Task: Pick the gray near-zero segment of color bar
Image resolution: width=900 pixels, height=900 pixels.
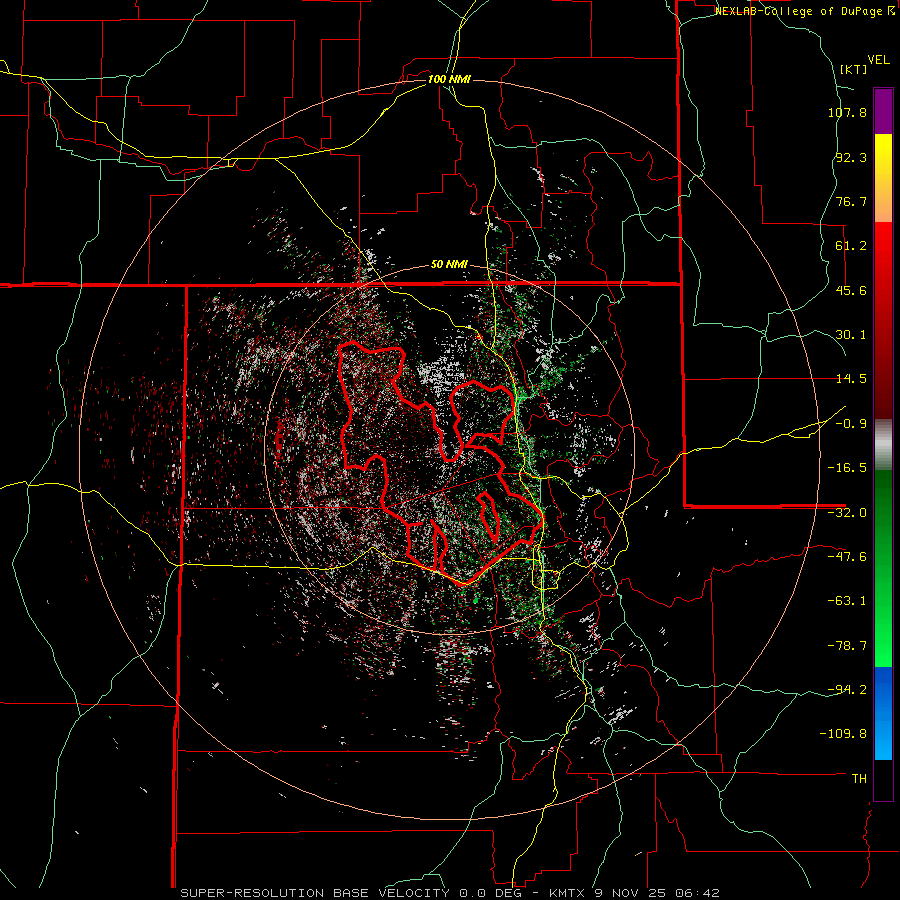Action: 883,445
